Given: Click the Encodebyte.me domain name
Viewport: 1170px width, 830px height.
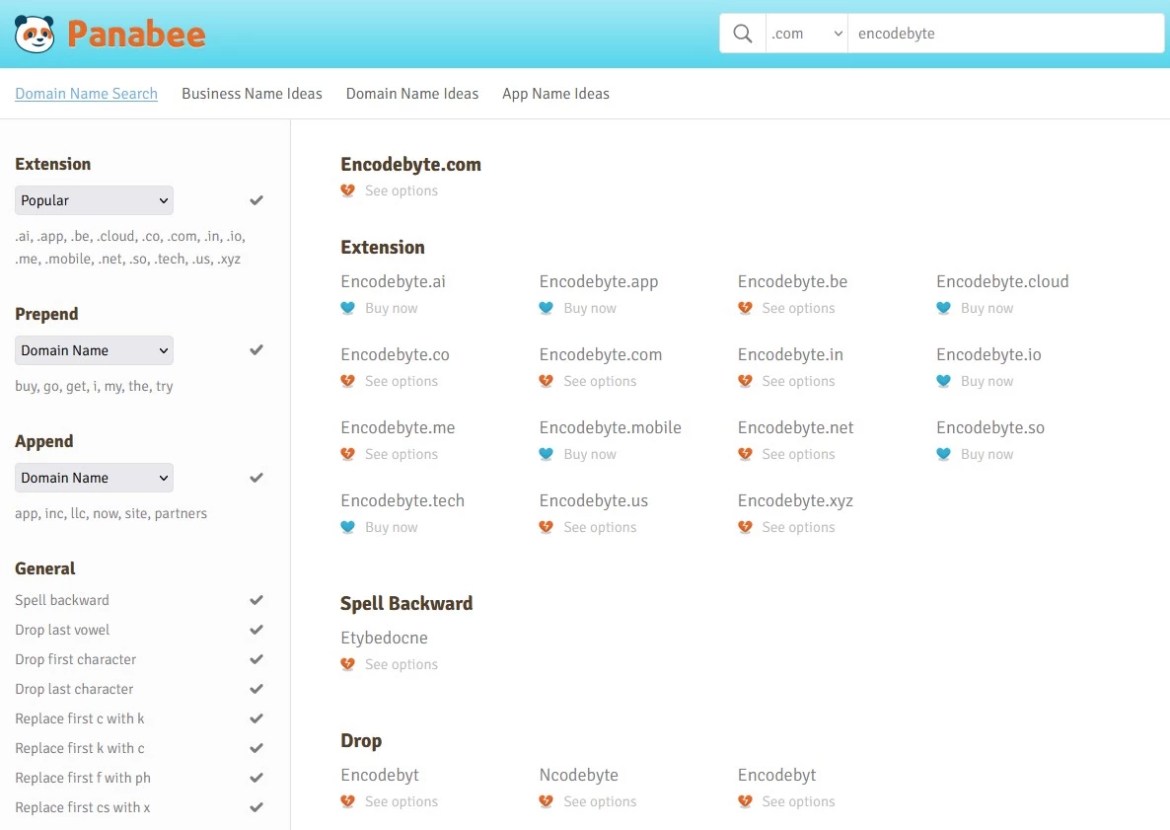Looking at the screenshot, I should point(398,428).
